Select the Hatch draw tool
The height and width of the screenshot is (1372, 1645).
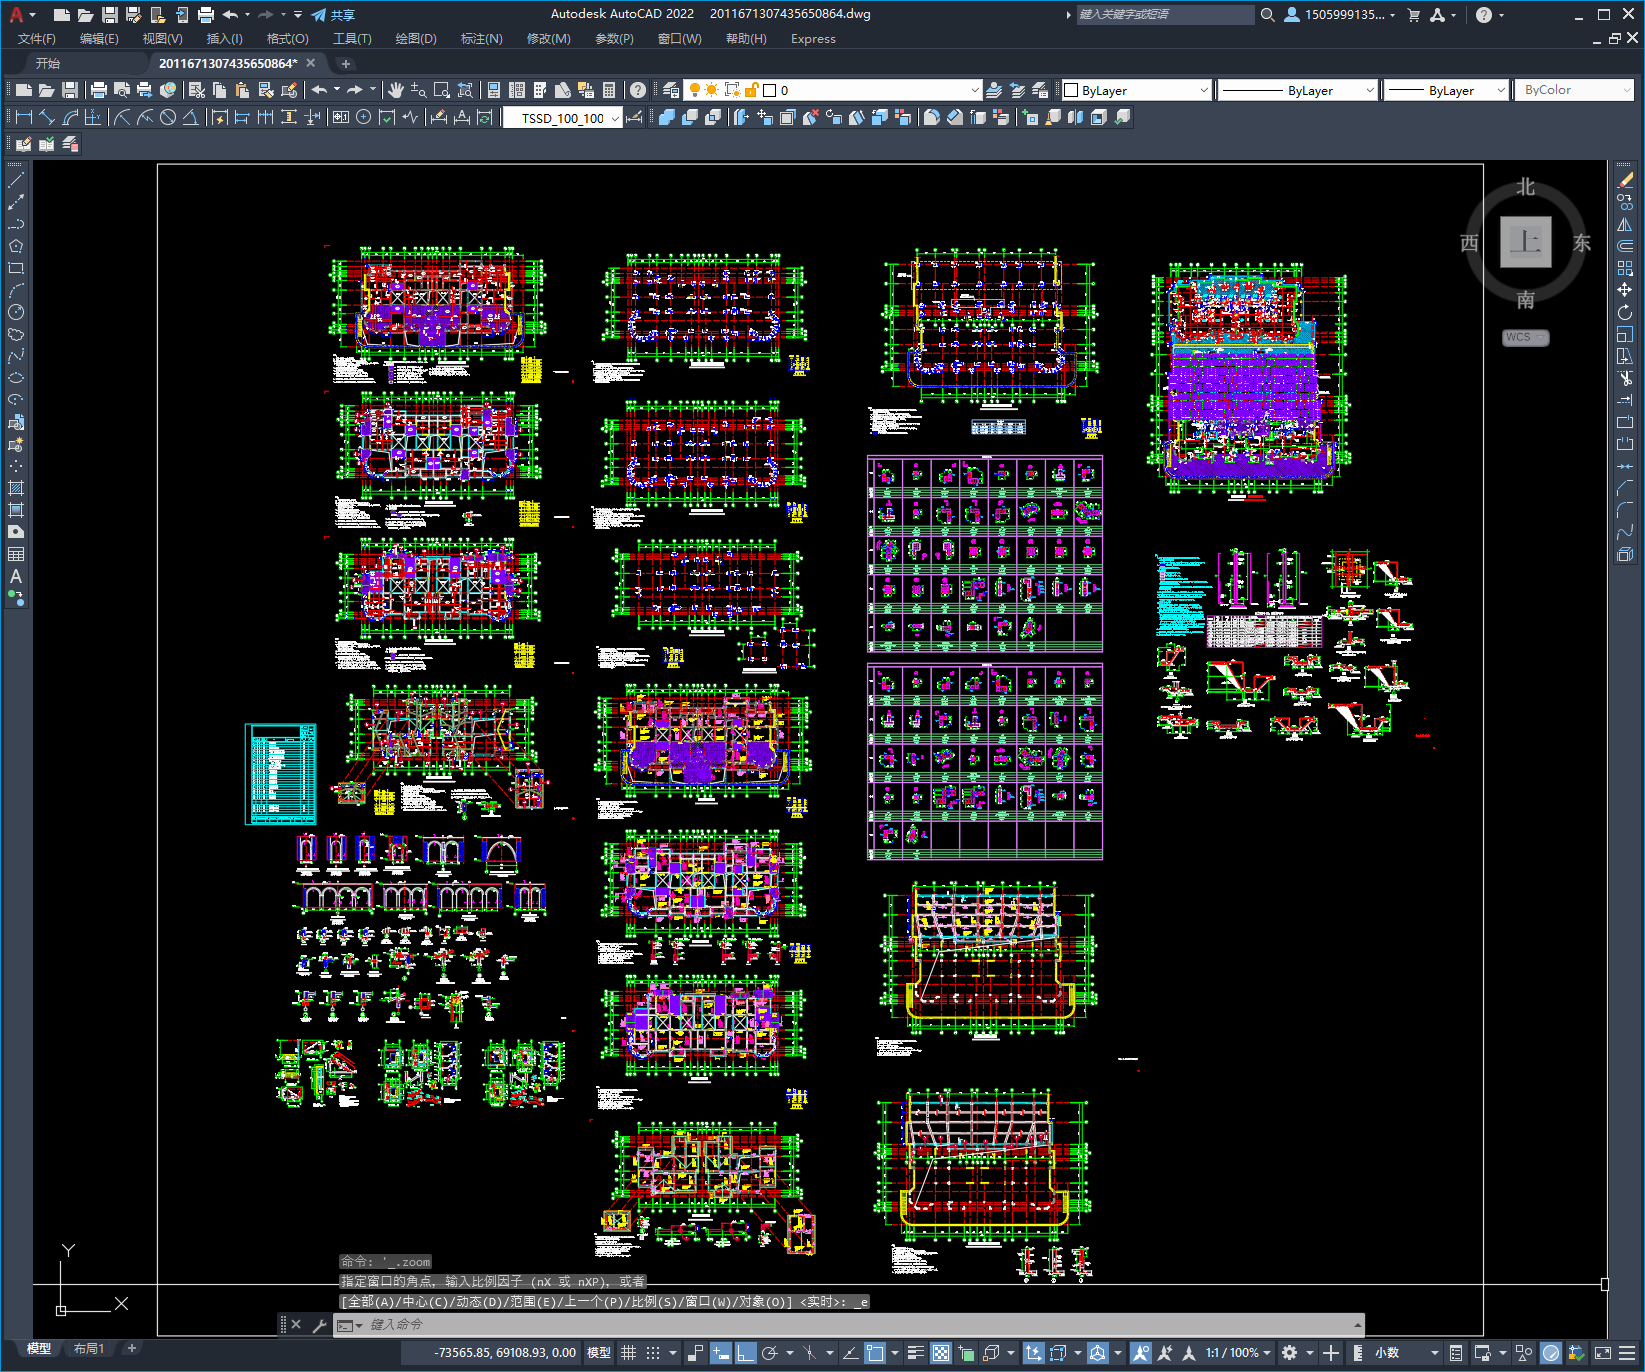click(x=16, y=488)
